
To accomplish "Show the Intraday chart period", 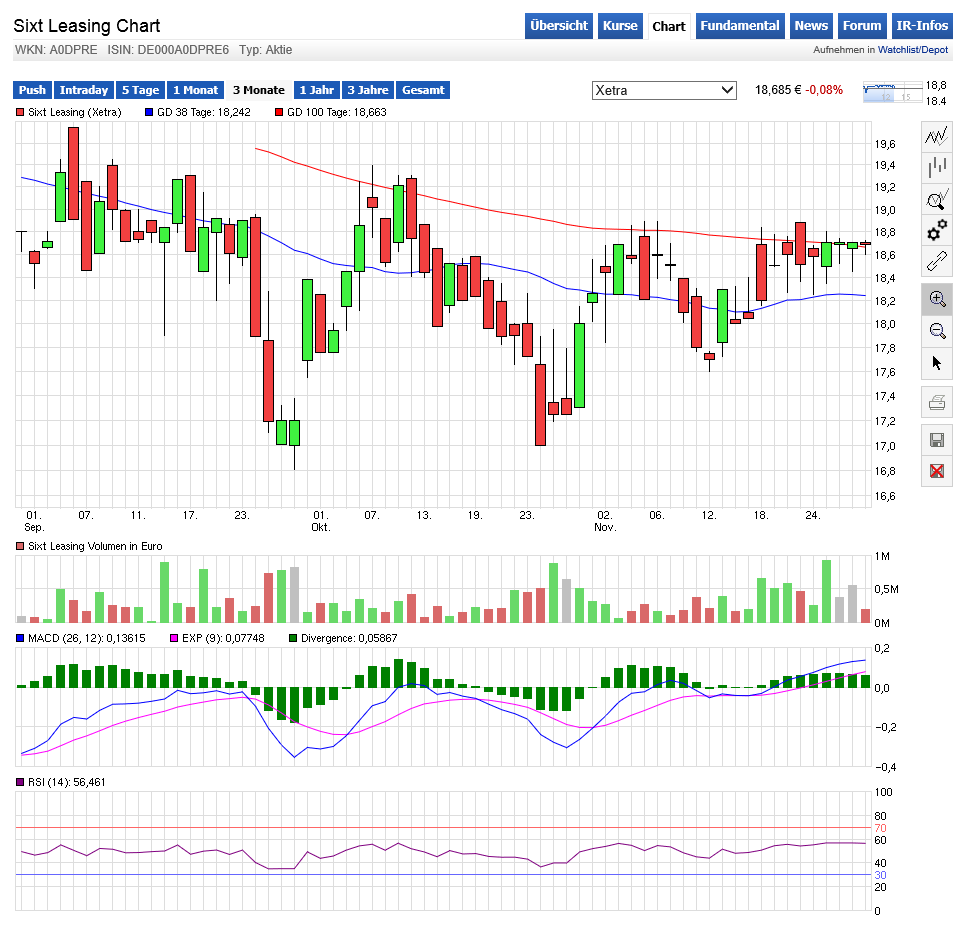I will point(84,90).
